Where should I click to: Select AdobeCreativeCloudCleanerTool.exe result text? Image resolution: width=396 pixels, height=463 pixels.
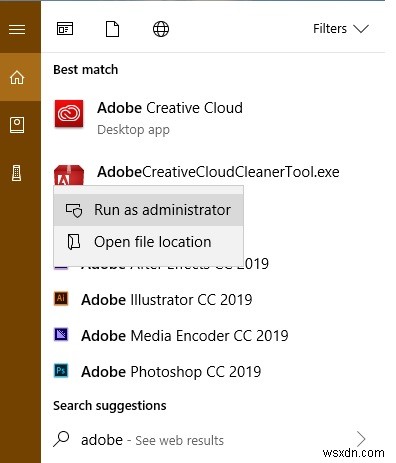pos(218,172)
